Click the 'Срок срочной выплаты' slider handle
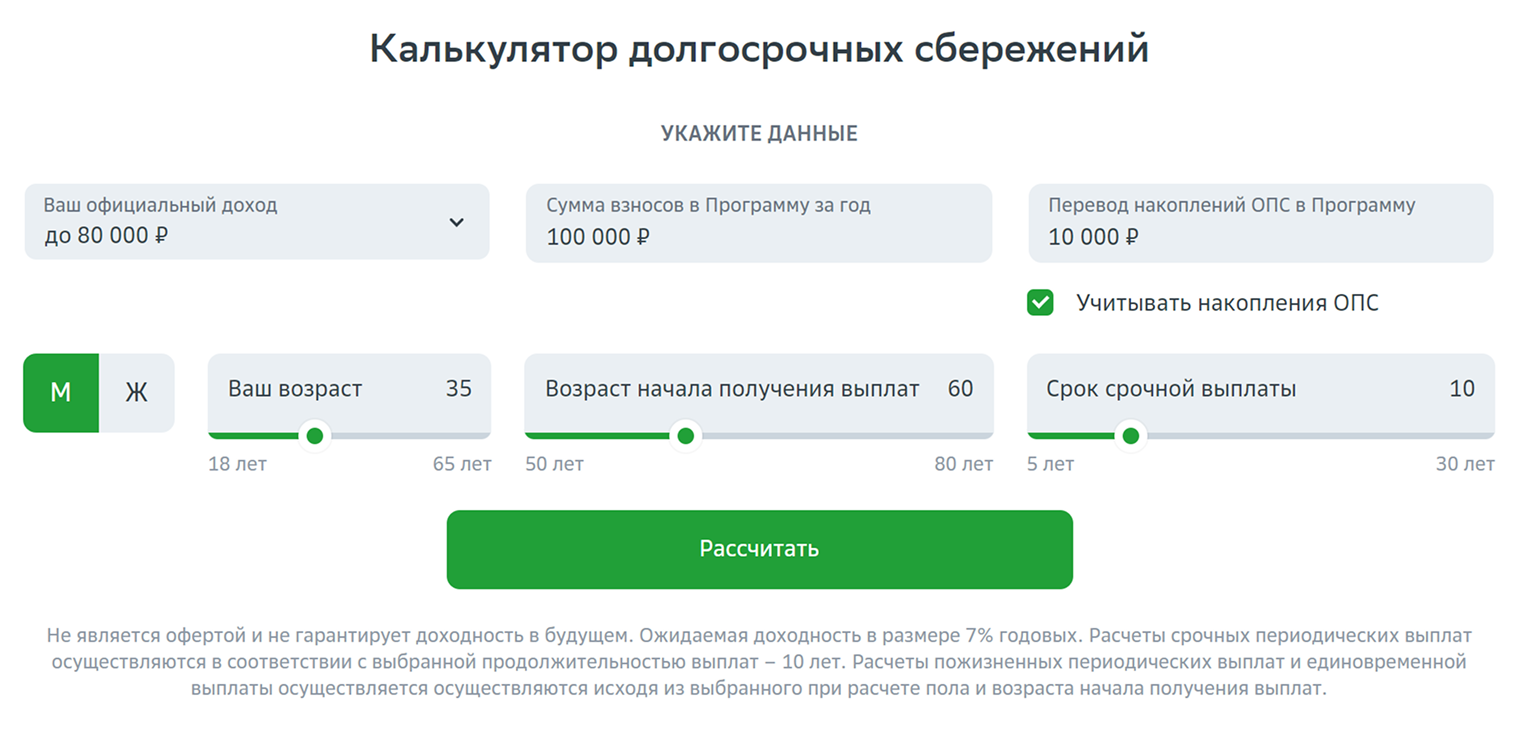The width and height of the screenshot is (1520, 740). [1131, 435]
